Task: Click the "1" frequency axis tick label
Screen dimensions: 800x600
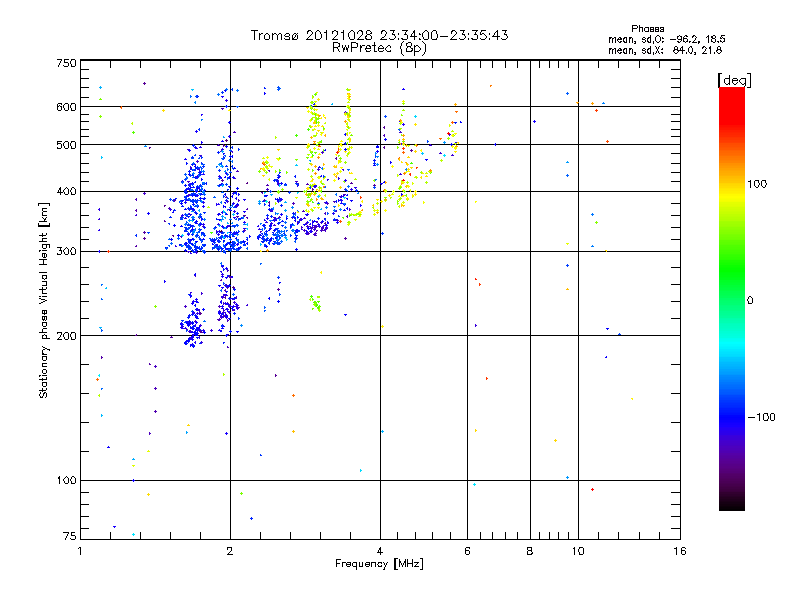Action: point(80,551)
